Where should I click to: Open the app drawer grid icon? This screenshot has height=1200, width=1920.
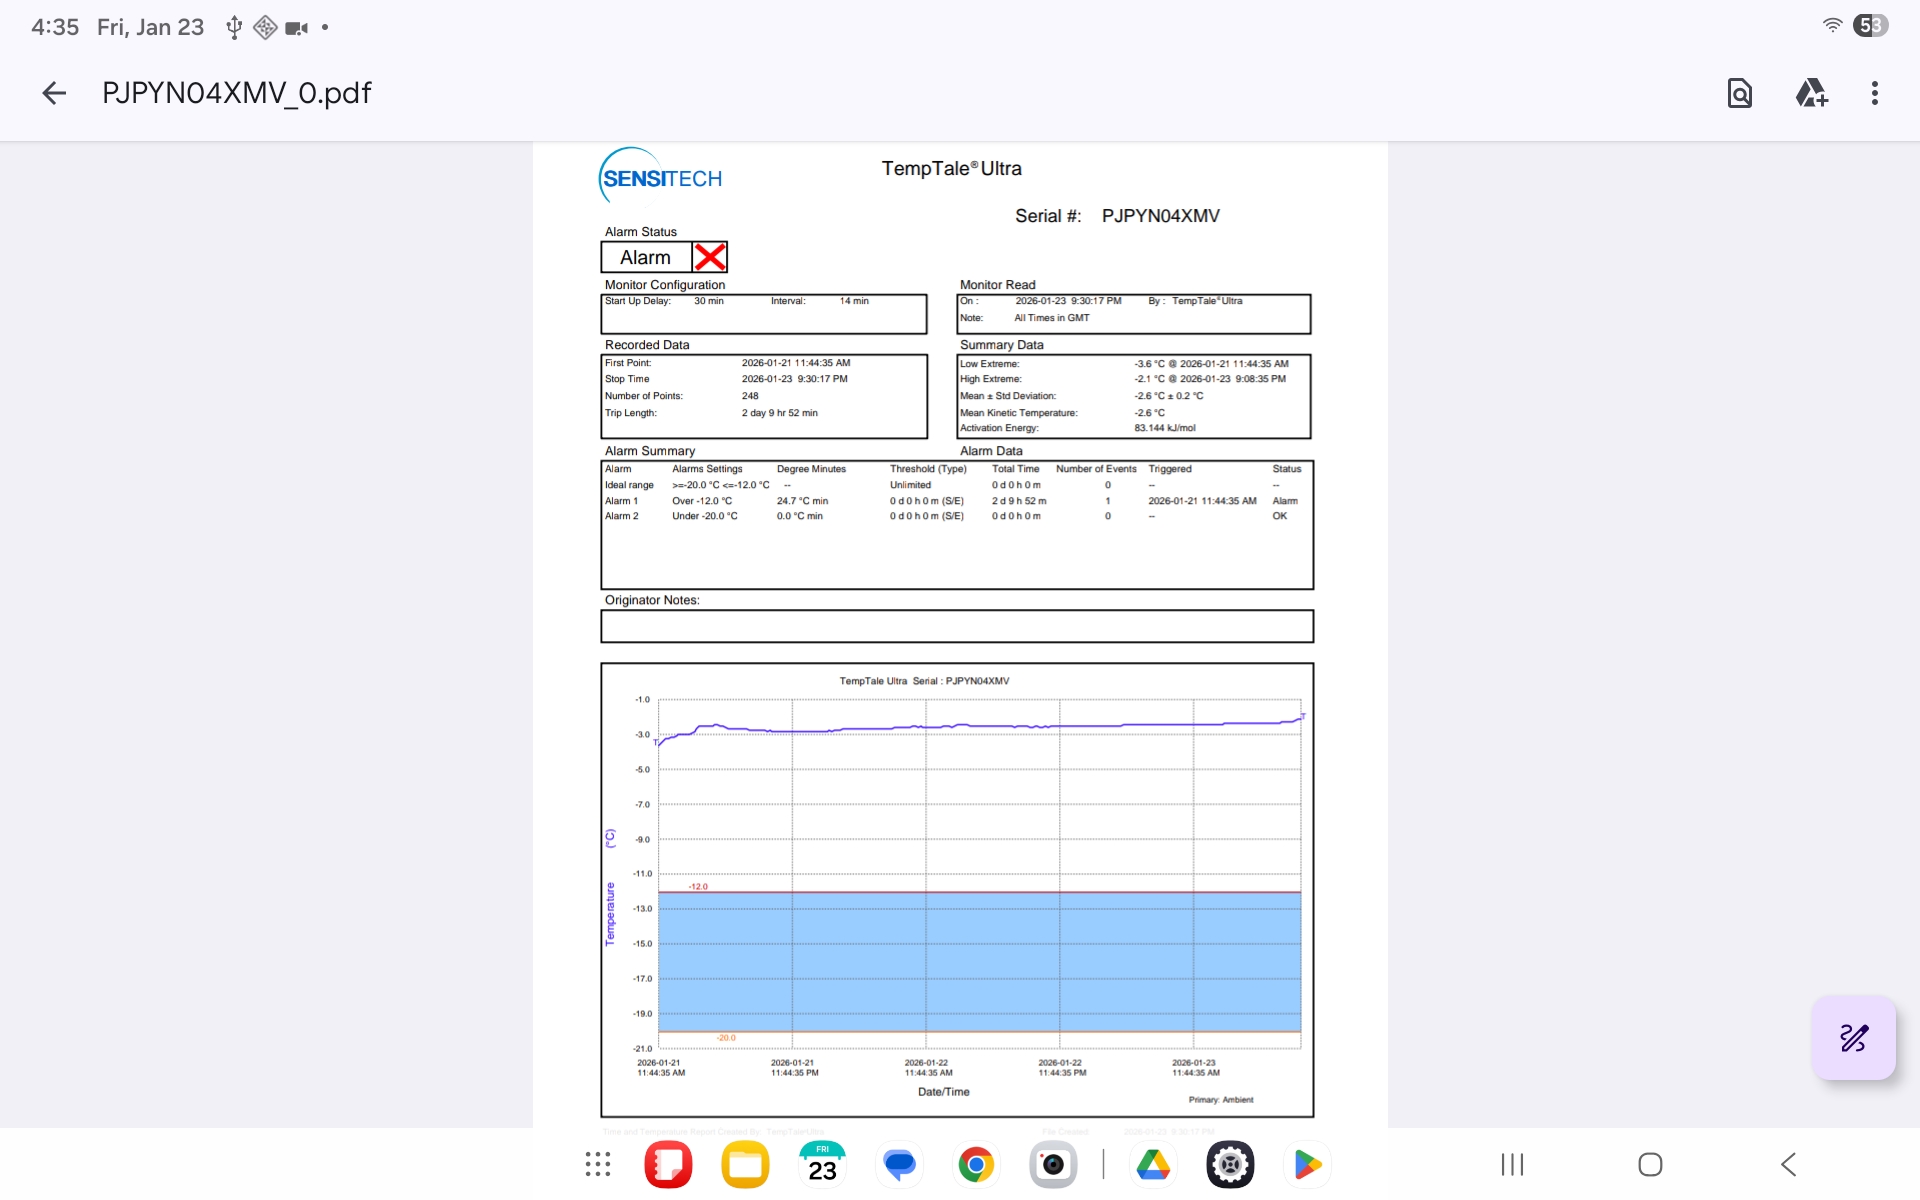pyautogui.click(x=598, y=1164)
